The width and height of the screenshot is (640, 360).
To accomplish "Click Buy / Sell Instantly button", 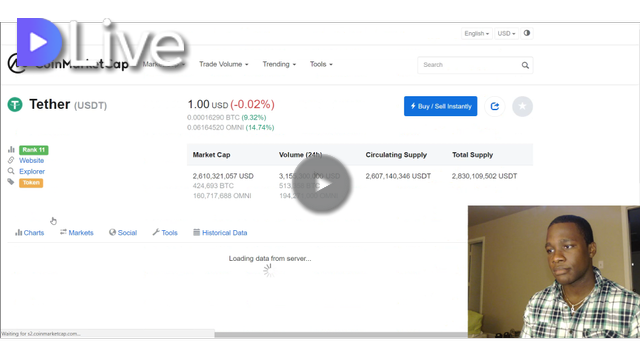I will point(440,106).
